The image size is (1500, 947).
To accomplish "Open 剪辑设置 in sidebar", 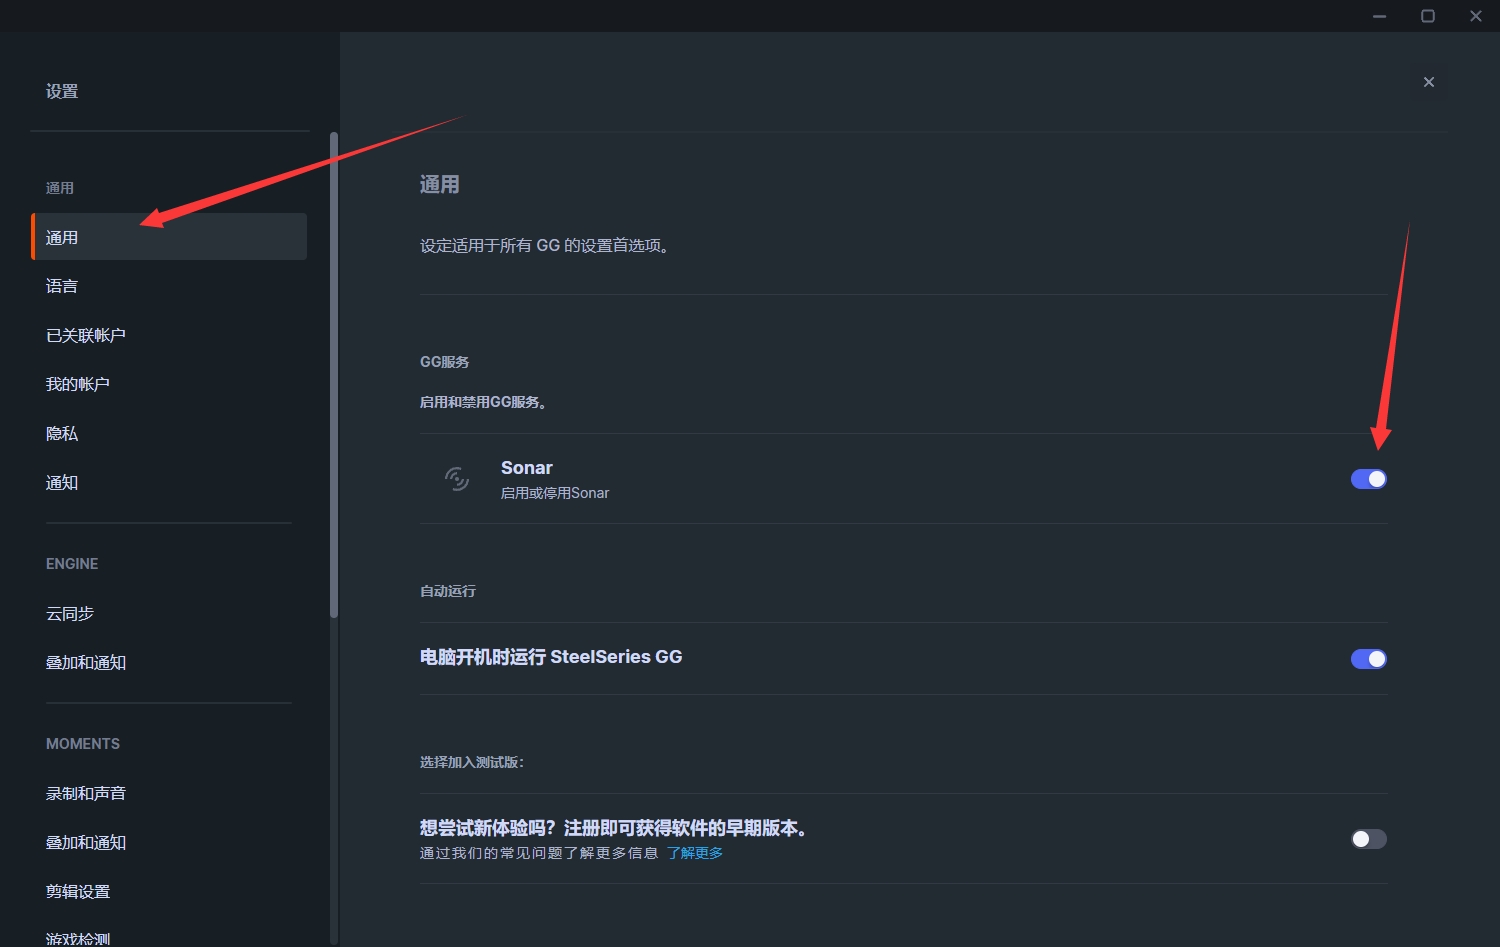I will 78,891.
